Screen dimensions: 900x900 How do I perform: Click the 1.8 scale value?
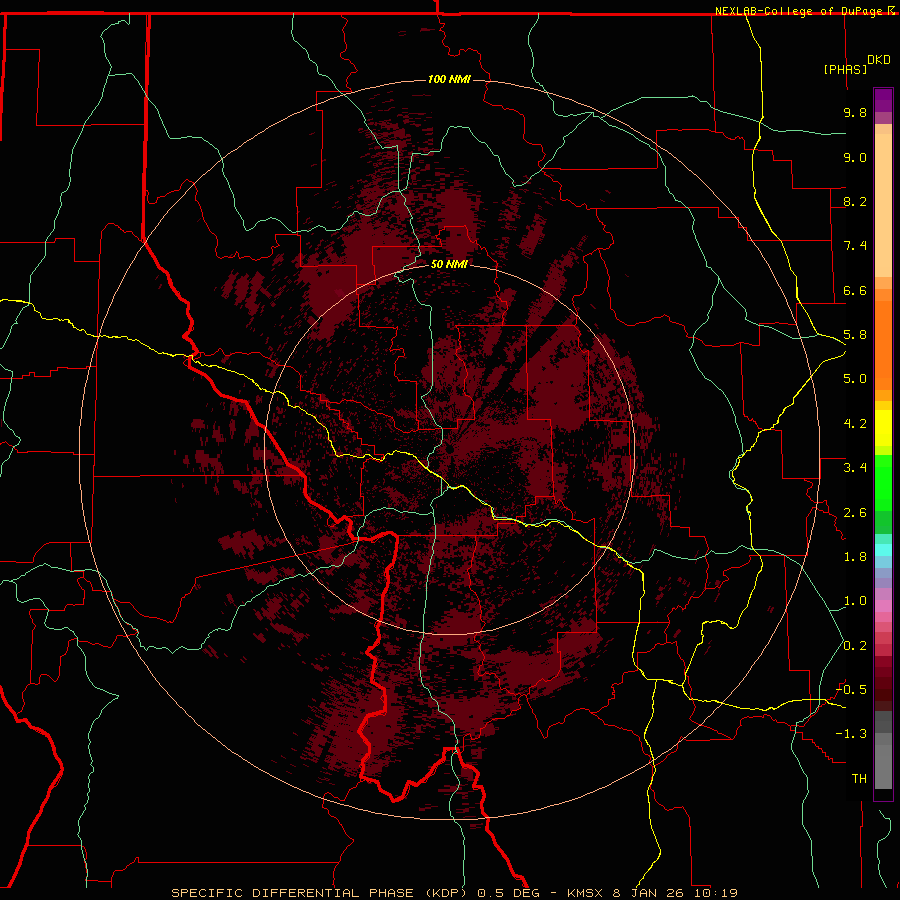click(x=854, y=557)
